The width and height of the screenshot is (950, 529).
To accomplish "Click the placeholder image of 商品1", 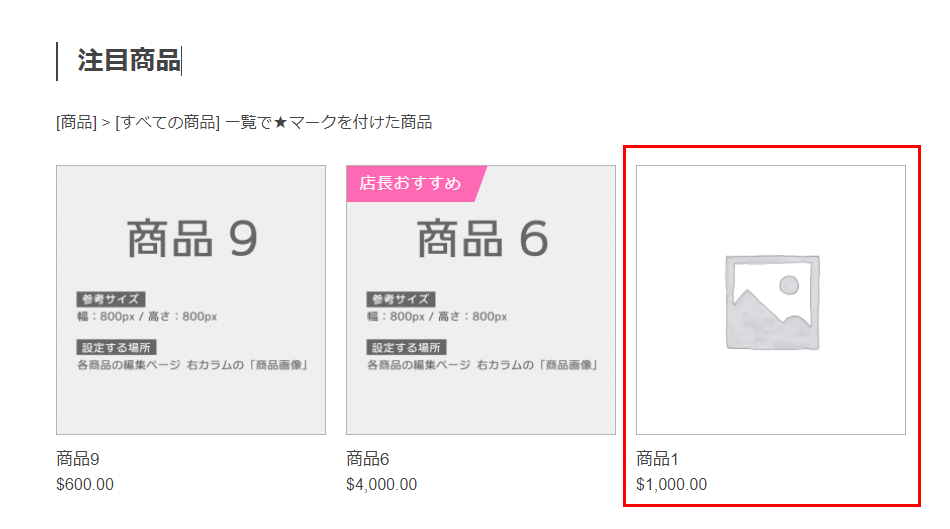I will [x=771, y=300].
